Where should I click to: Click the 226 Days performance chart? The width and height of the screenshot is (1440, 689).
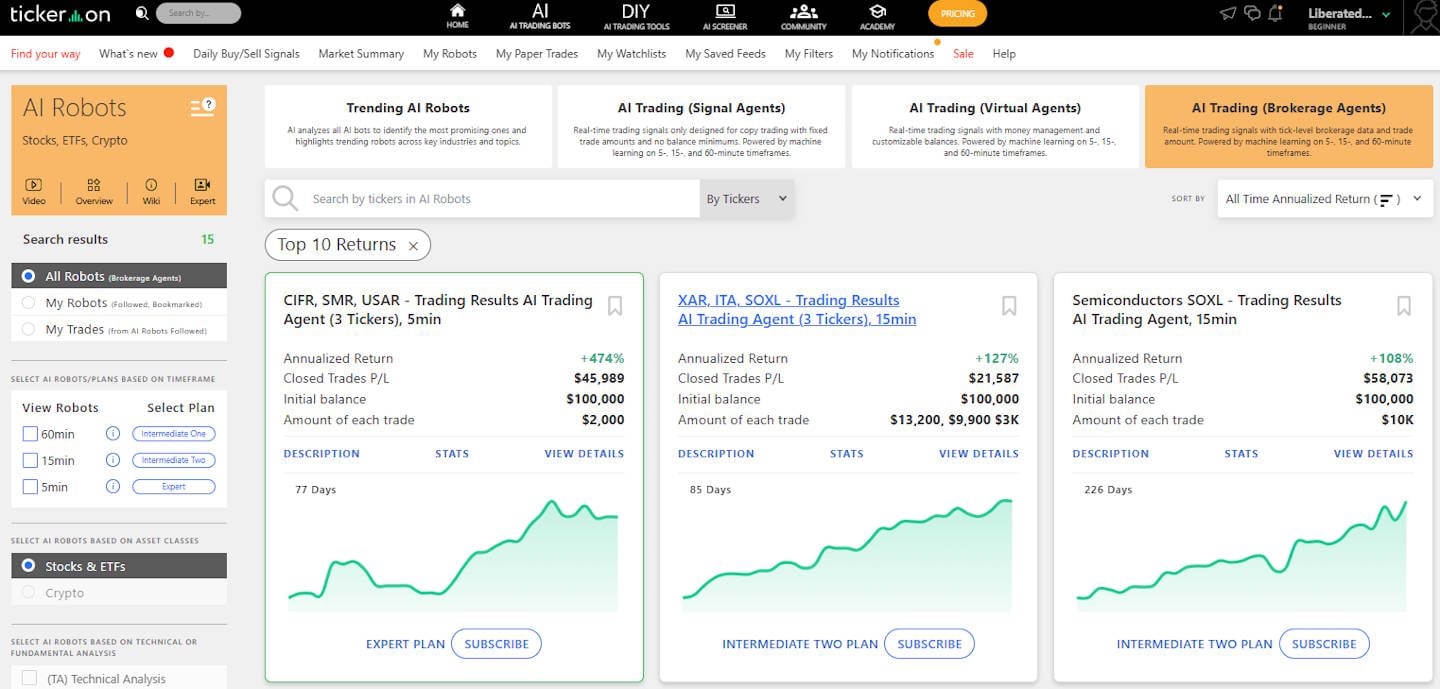pyautogui.click(x=1242, y=555)
